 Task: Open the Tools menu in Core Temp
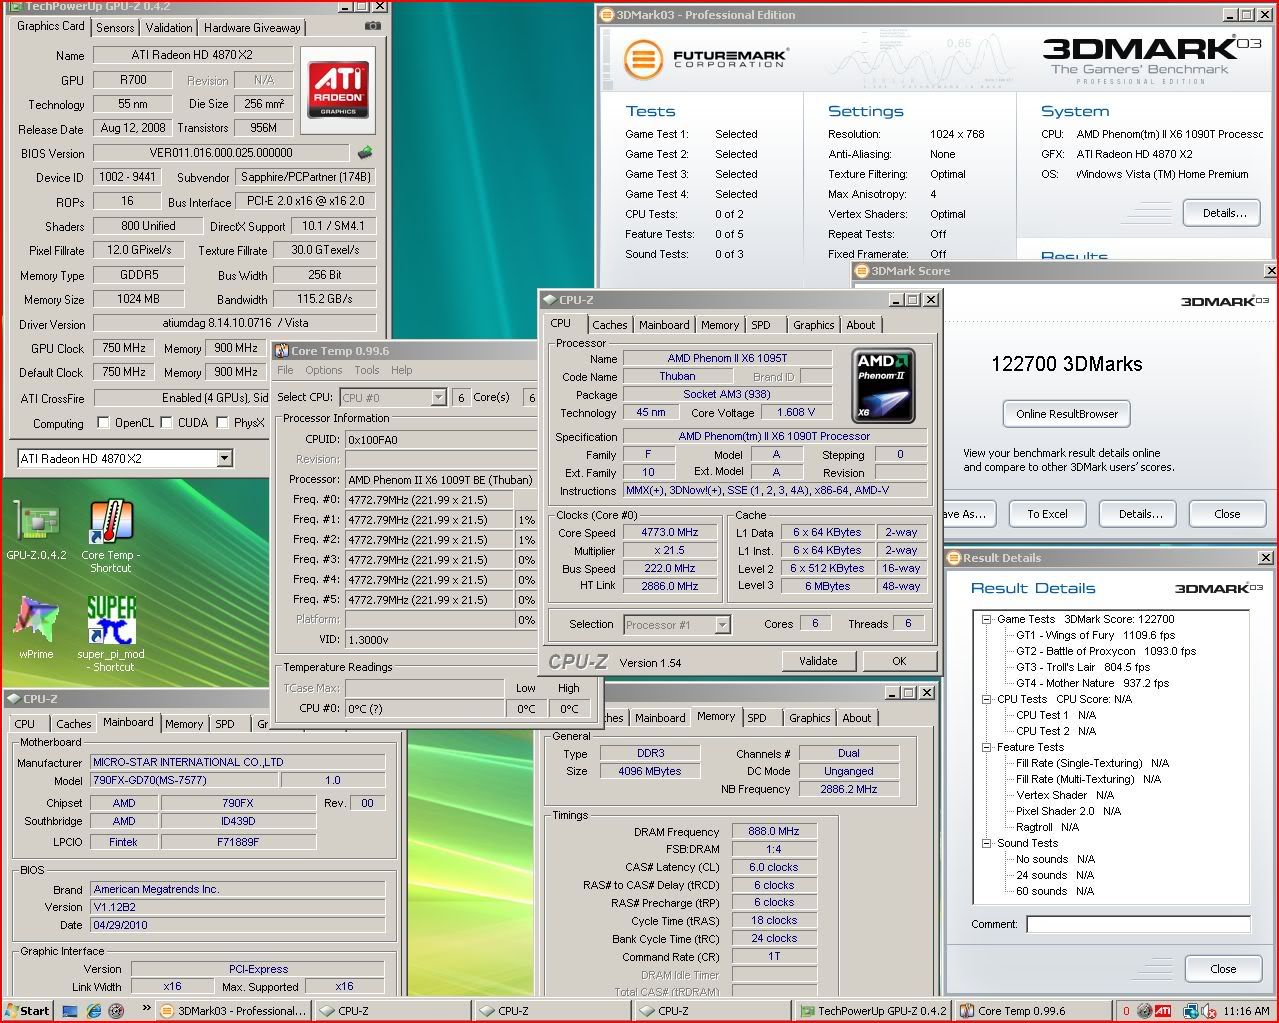367,370
